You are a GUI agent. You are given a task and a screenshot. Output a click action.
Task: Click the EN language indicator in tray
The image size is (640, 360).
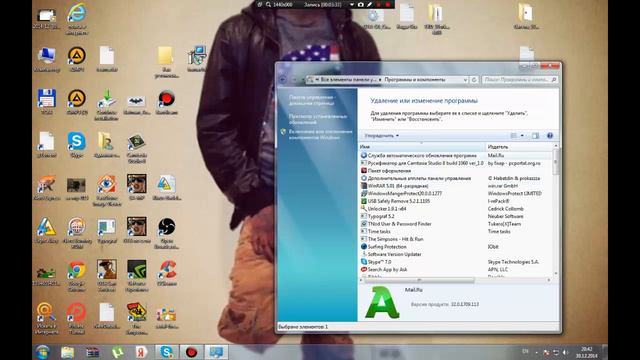point(524,351)
